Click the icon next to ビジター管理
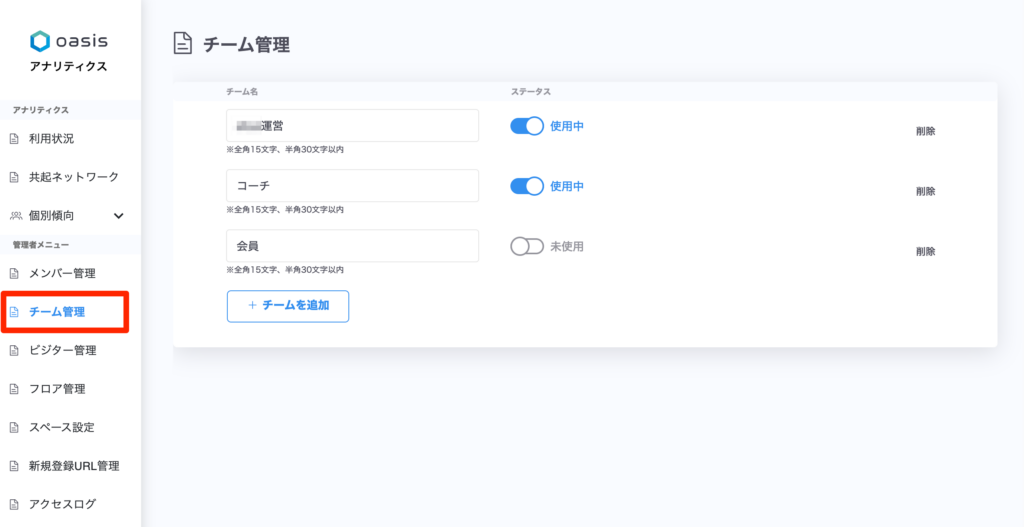This screenshot has height=527, width=1024. 14,351
